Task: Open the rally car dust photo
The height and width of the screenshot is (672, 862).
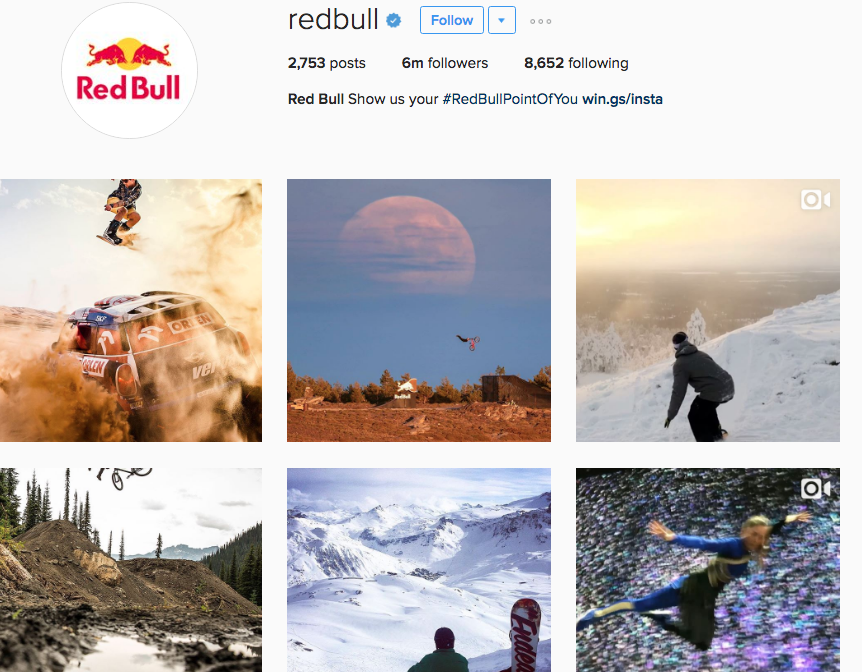Action: click(131, 310)
